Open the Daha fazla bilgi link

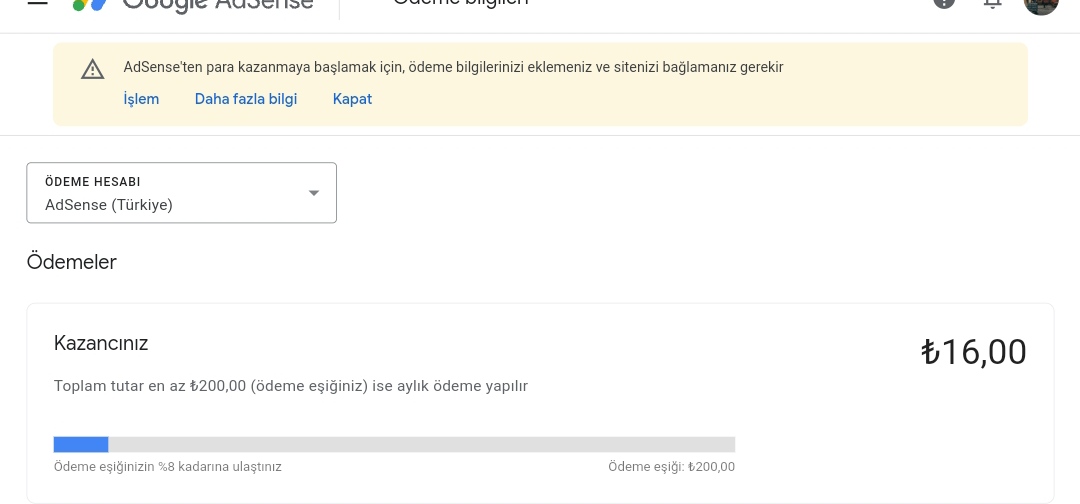246,99
